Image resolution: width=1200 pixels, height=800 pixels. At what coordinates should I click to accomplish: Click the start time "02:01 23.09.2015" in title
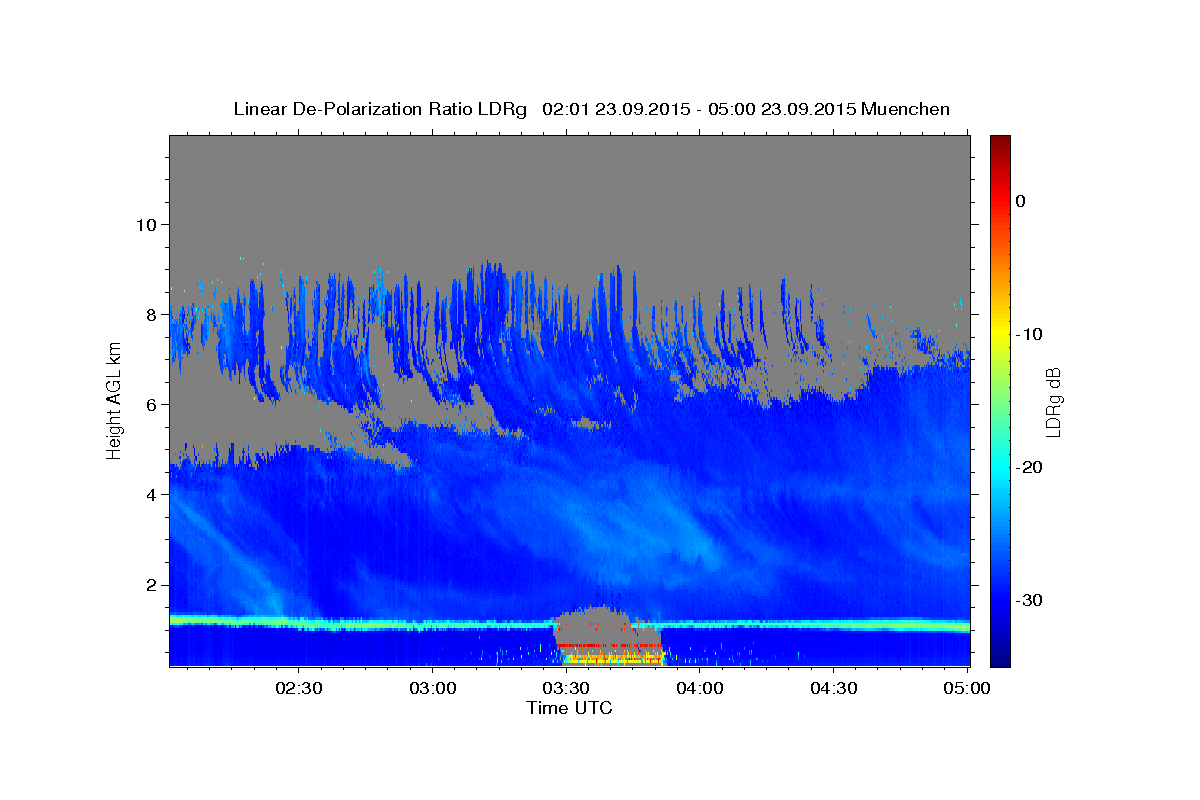pos(615,109)
